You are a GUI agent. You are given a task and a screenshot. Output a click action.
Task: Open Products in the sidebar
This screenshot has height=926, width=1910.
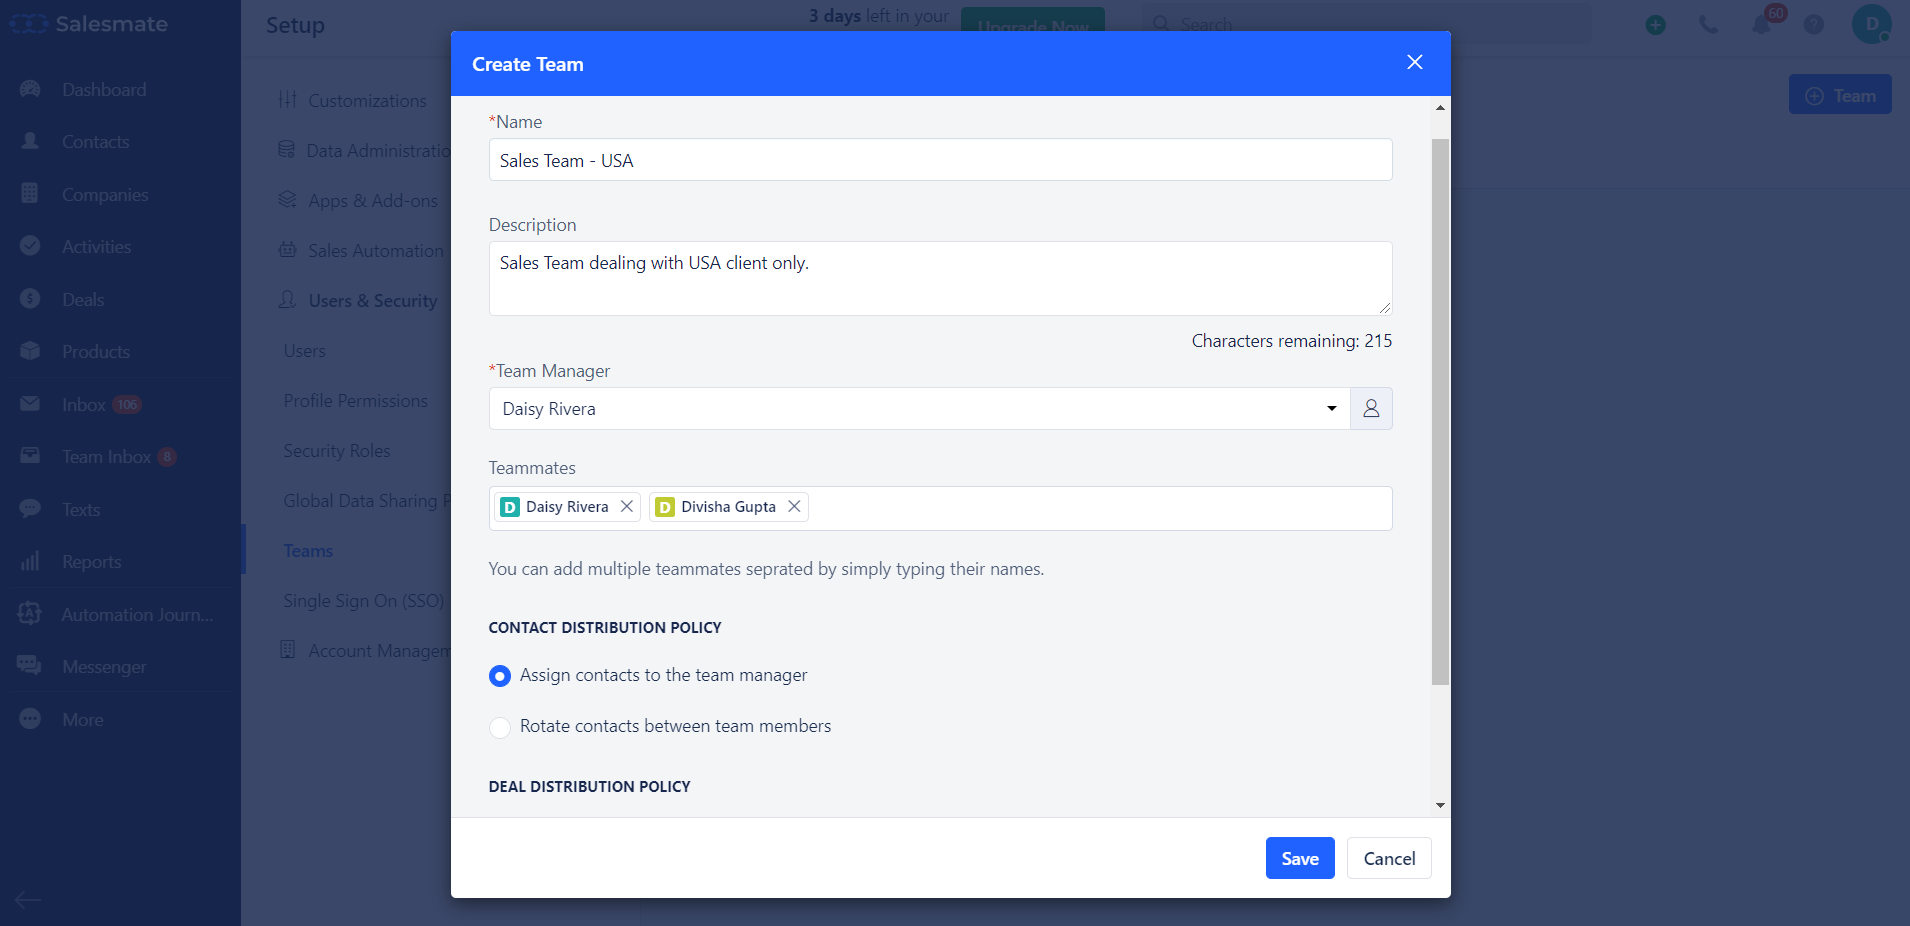pyautogui.click(x=96, y=352)
